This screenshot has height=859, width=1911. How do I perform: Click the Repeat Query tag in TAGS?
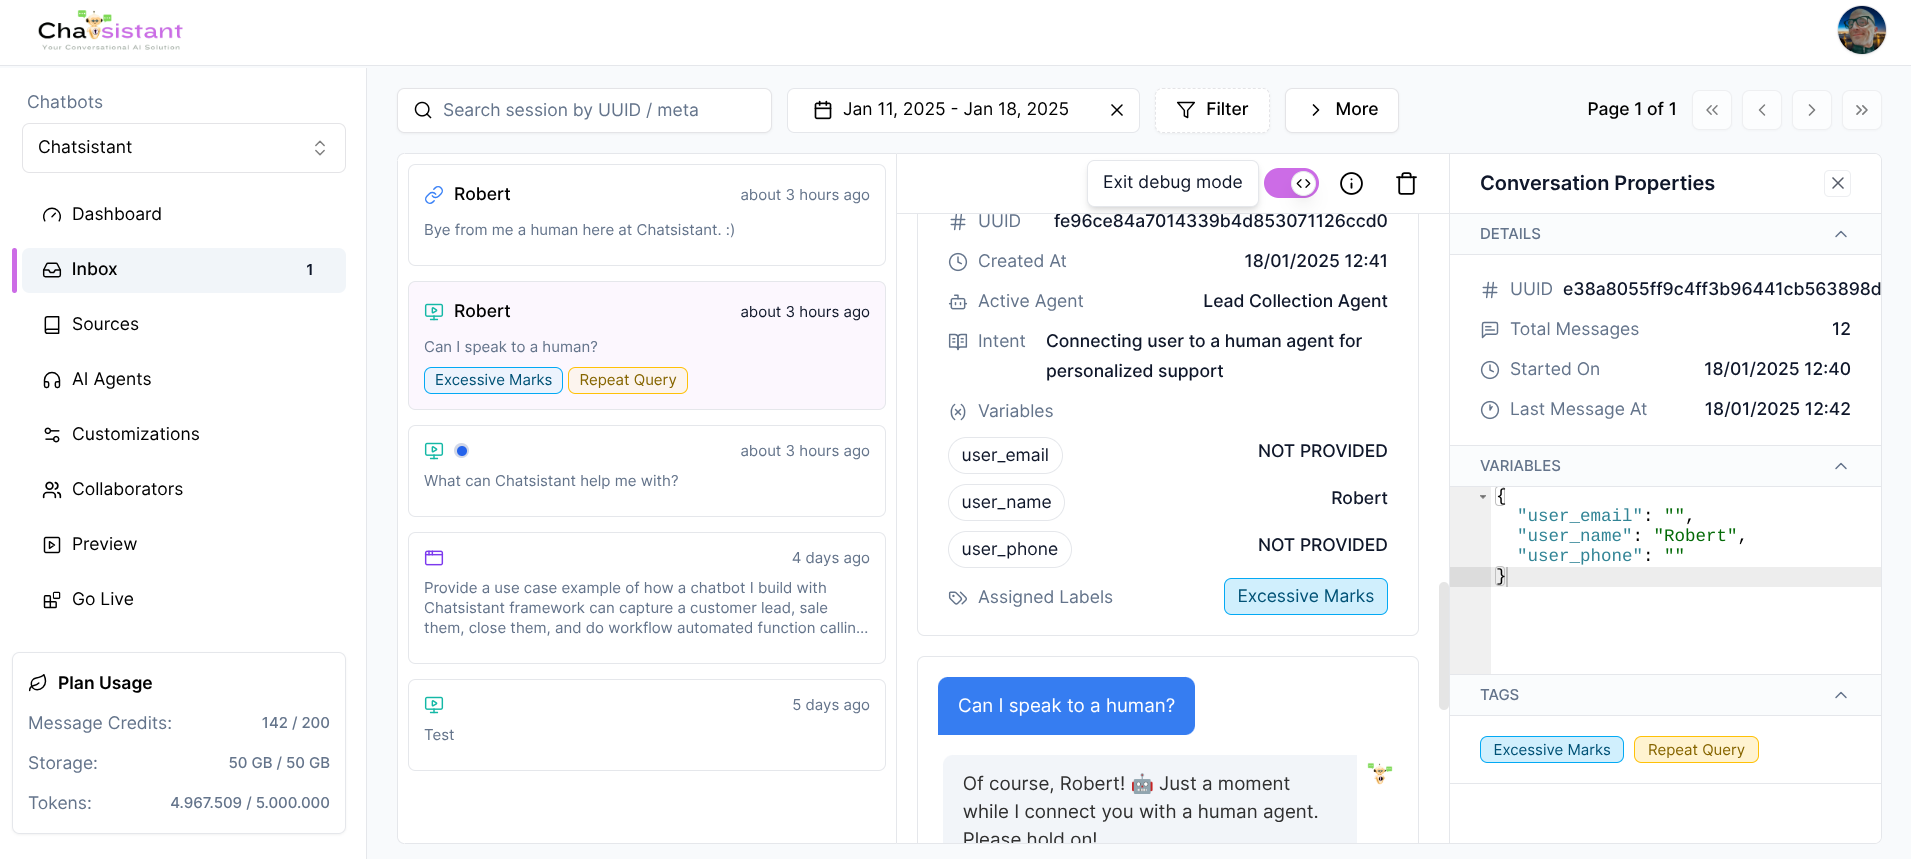coord(1696,750)
